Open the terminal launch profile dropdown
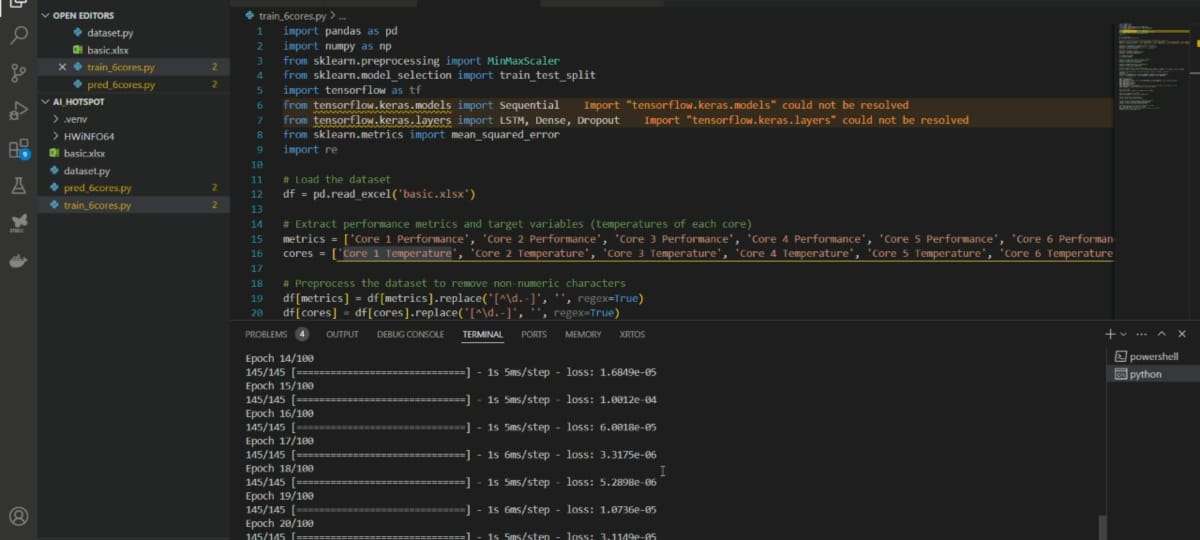The image size is (1200, 540). click(x=1123, y=334)
